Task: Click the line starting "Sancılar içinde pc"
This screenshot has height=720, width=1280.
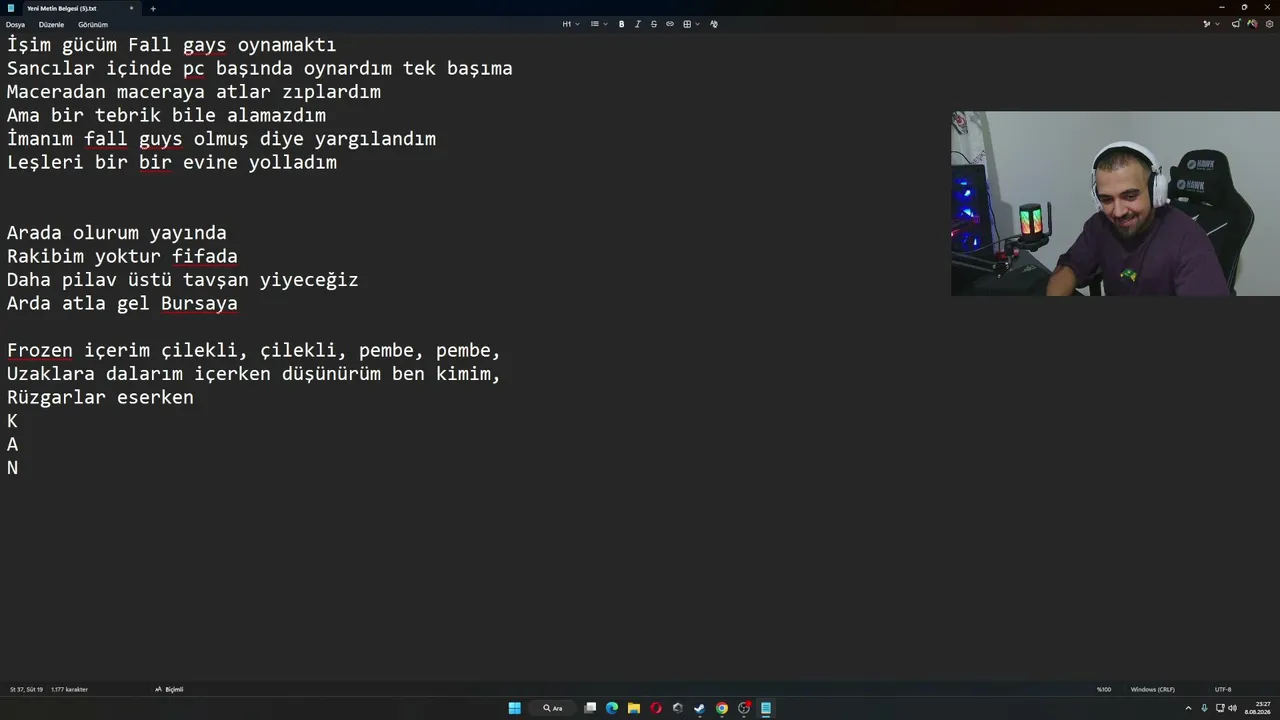Action: click(x=260, y=68)
